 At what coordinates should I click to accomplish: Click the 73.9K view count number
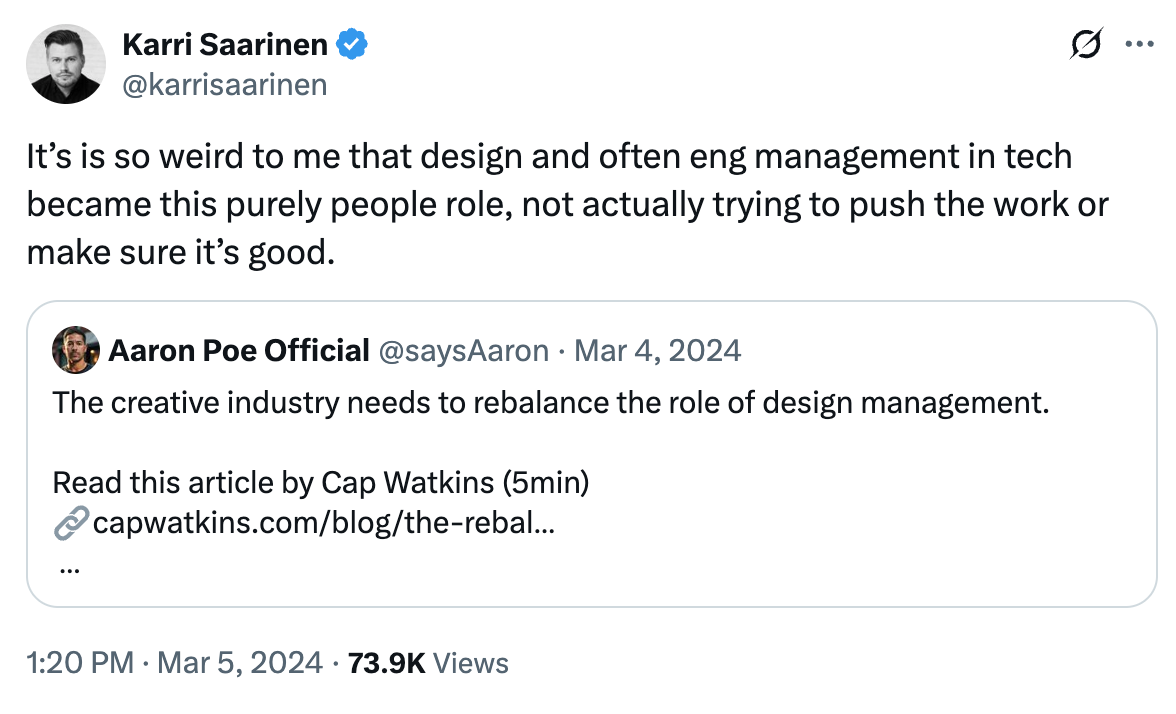point(386,663)
